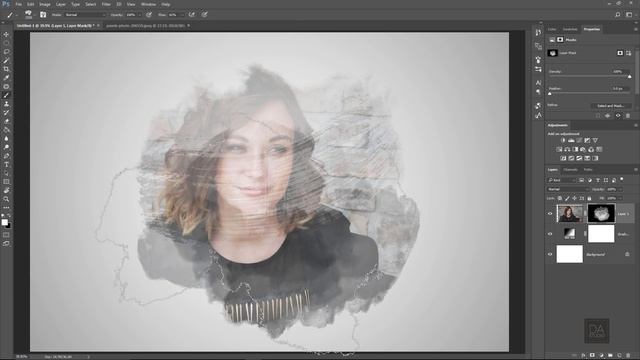The image size is (640, 360).
Task: Select the Zoom tool in toolbar
Action: [6, 199]
